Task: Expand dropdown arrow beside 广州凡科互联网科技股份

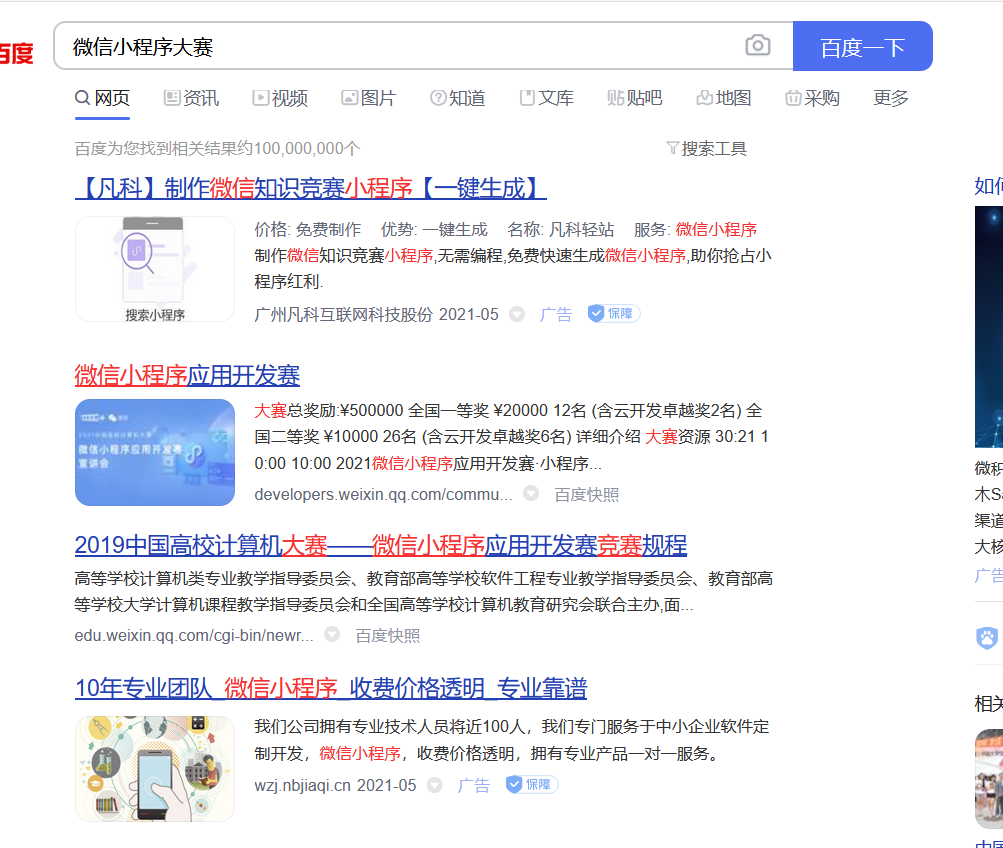Action: coord(517,314)
